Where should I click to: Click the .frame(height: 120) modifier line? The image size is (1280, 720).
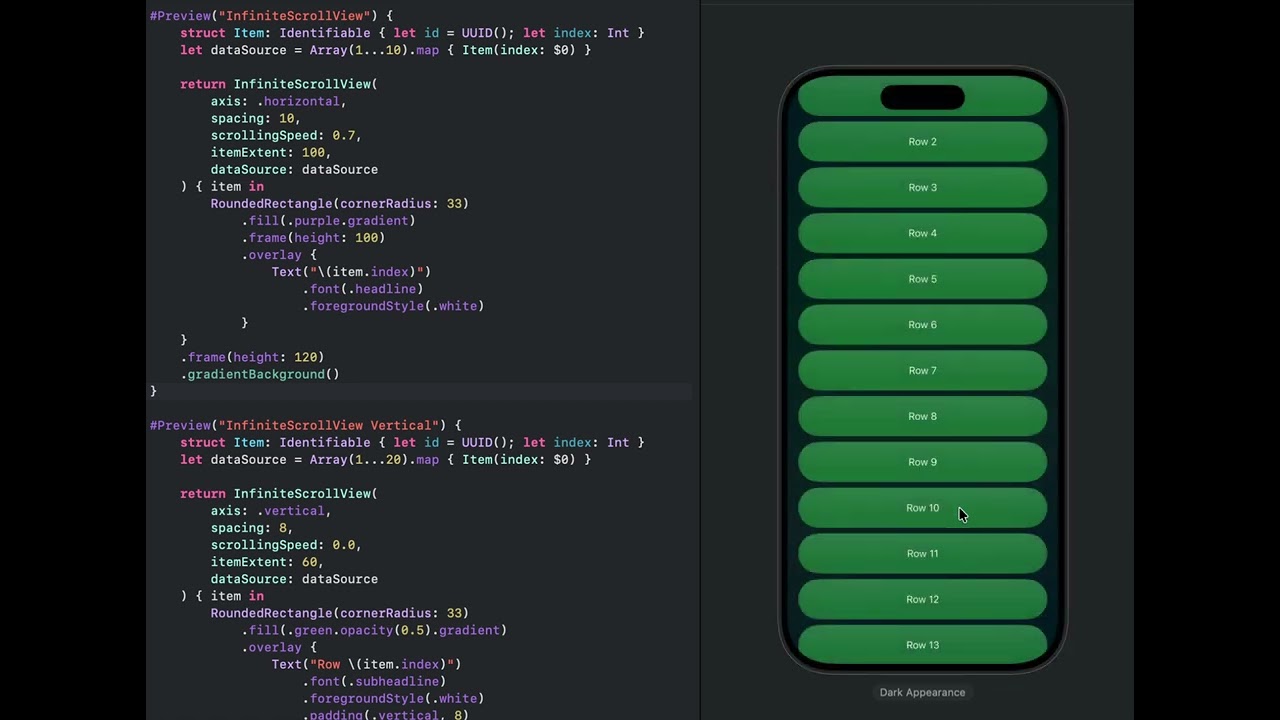tap(254, 357)
